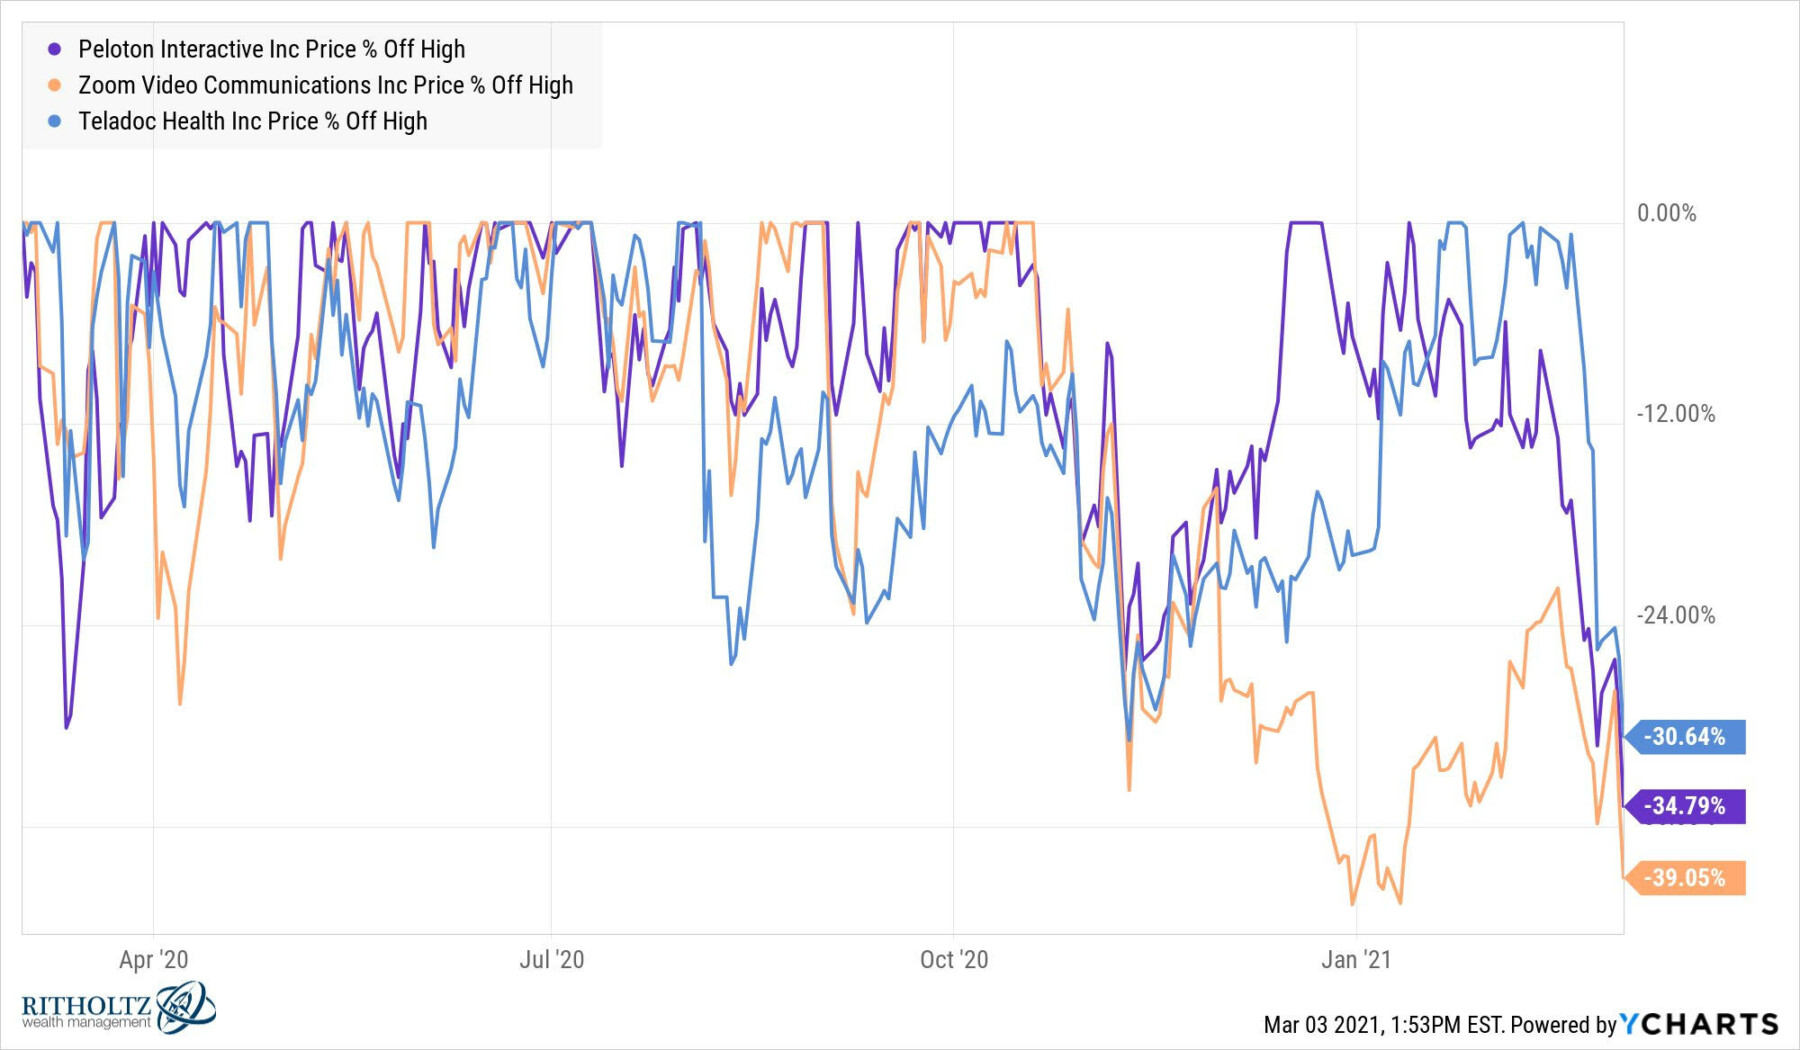Click the -12.00% y-axis label
Viewport: 1800px width, 1050px height.
1675,414
